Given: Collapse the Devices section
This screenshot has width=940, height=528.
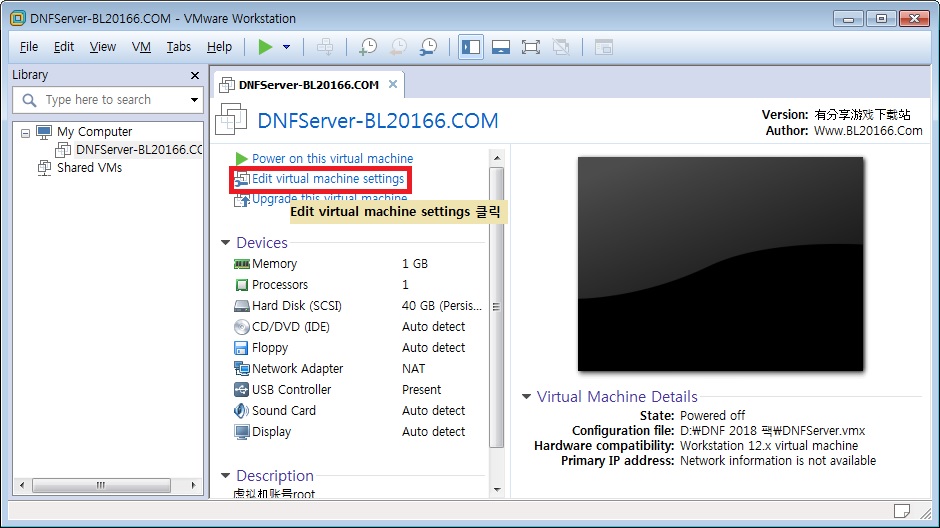Looking at the screenshot, I should click(226, 243).
